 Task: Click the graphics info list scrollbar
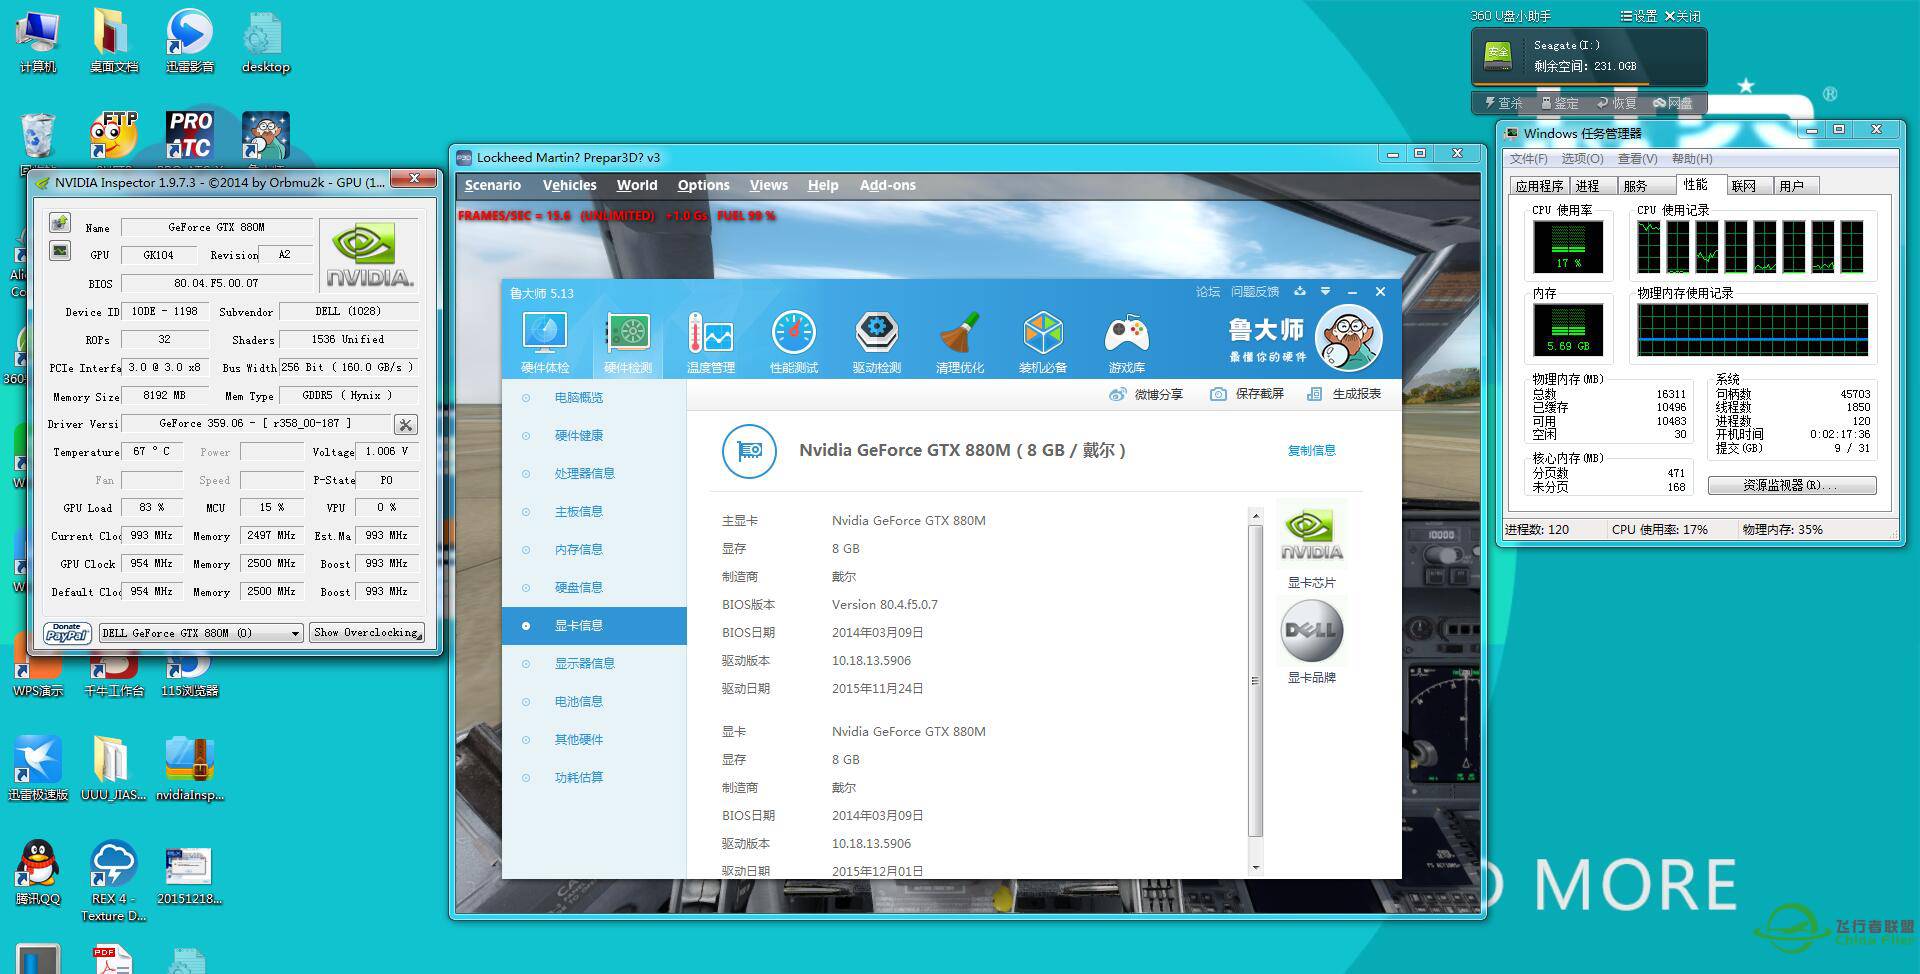click(x=1256, y=680)
